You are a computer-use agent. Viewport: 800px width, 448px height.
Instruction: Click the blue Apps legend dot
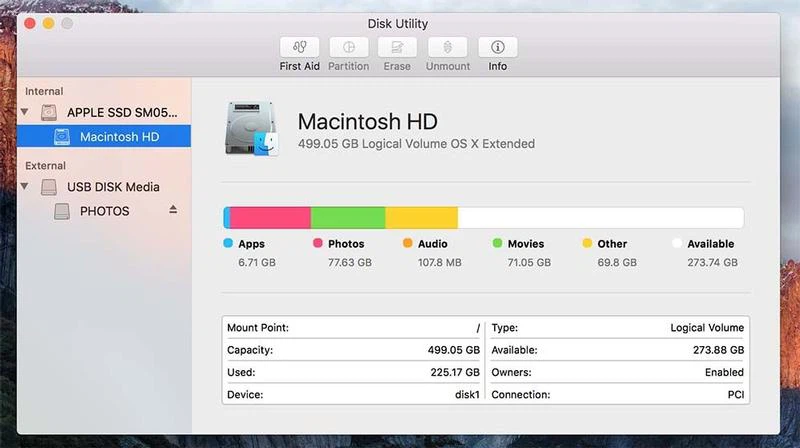pyautogui.click(x=228, y=243)
